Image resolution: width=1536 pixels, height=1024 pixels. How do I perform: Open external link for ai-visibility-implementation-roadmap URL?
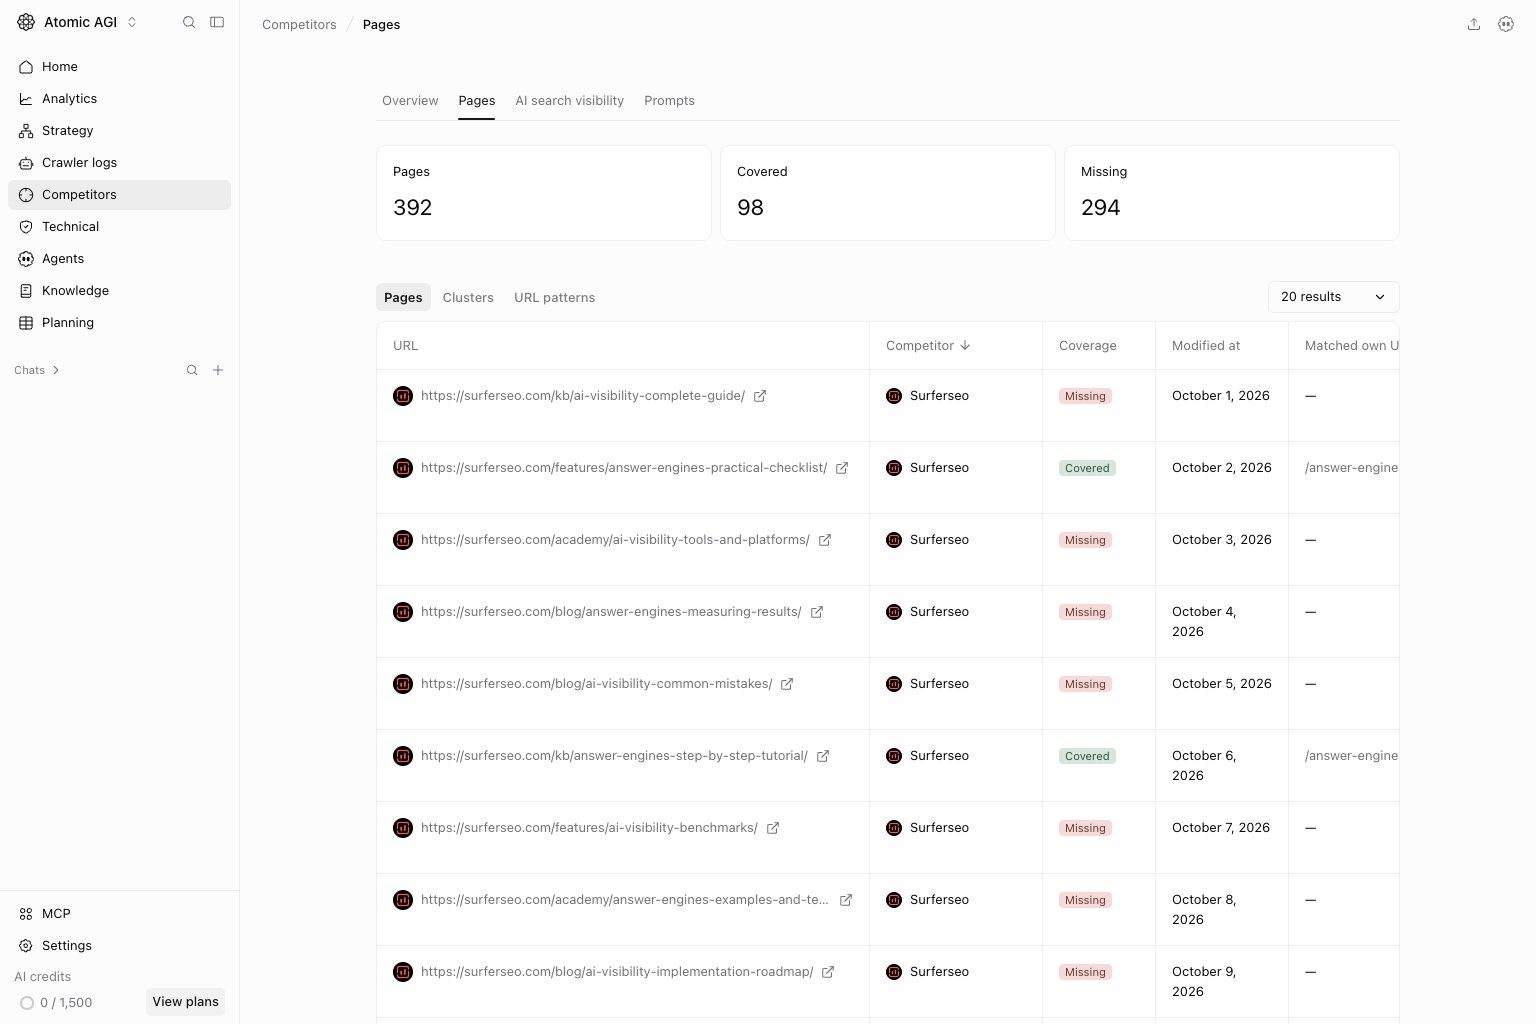[828, 972]
